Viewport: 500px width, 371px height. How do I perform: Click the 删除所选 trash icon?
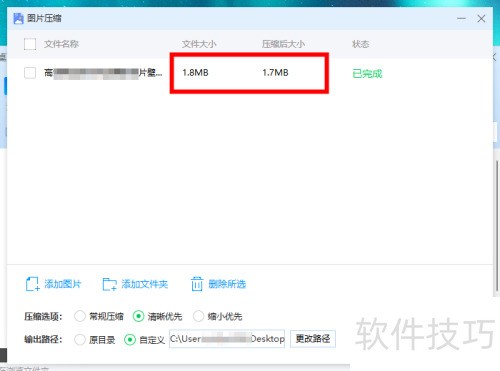tap(197, 284)
